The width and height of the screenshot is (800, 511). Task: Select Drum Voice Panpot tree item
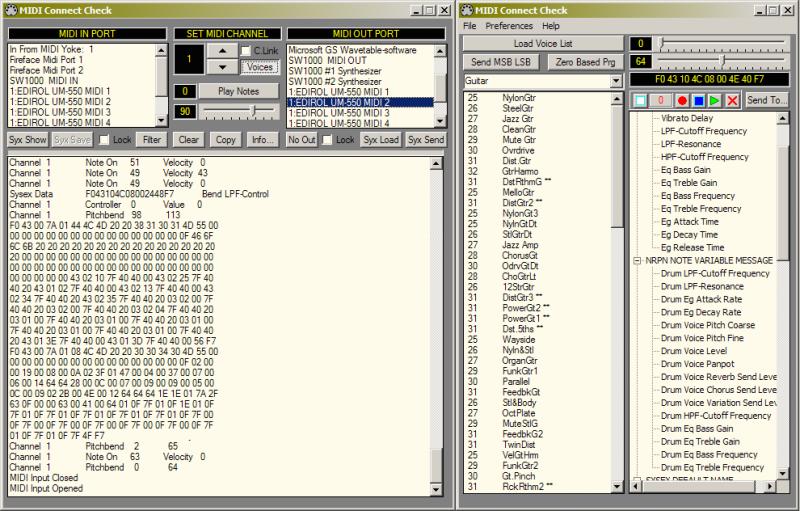697,364
